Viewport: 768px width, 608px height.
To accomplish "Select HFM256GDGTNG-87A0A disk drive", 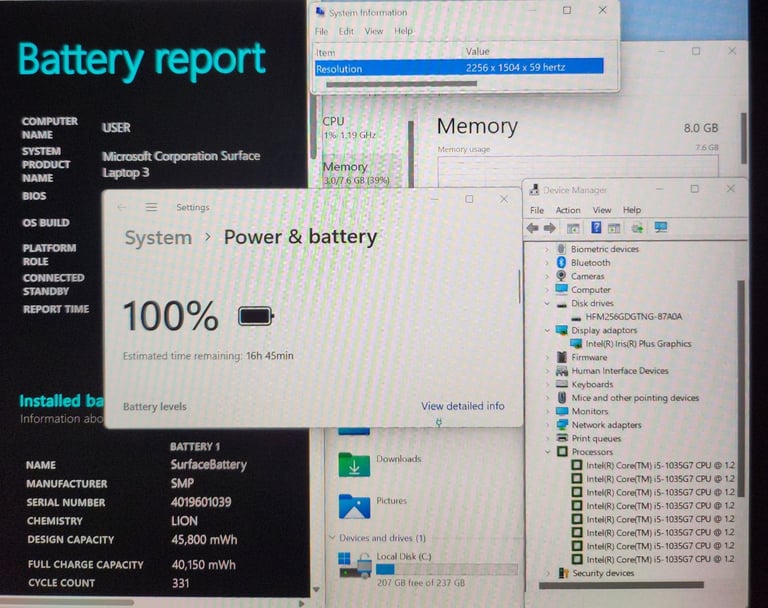I will tap(633, 316).
